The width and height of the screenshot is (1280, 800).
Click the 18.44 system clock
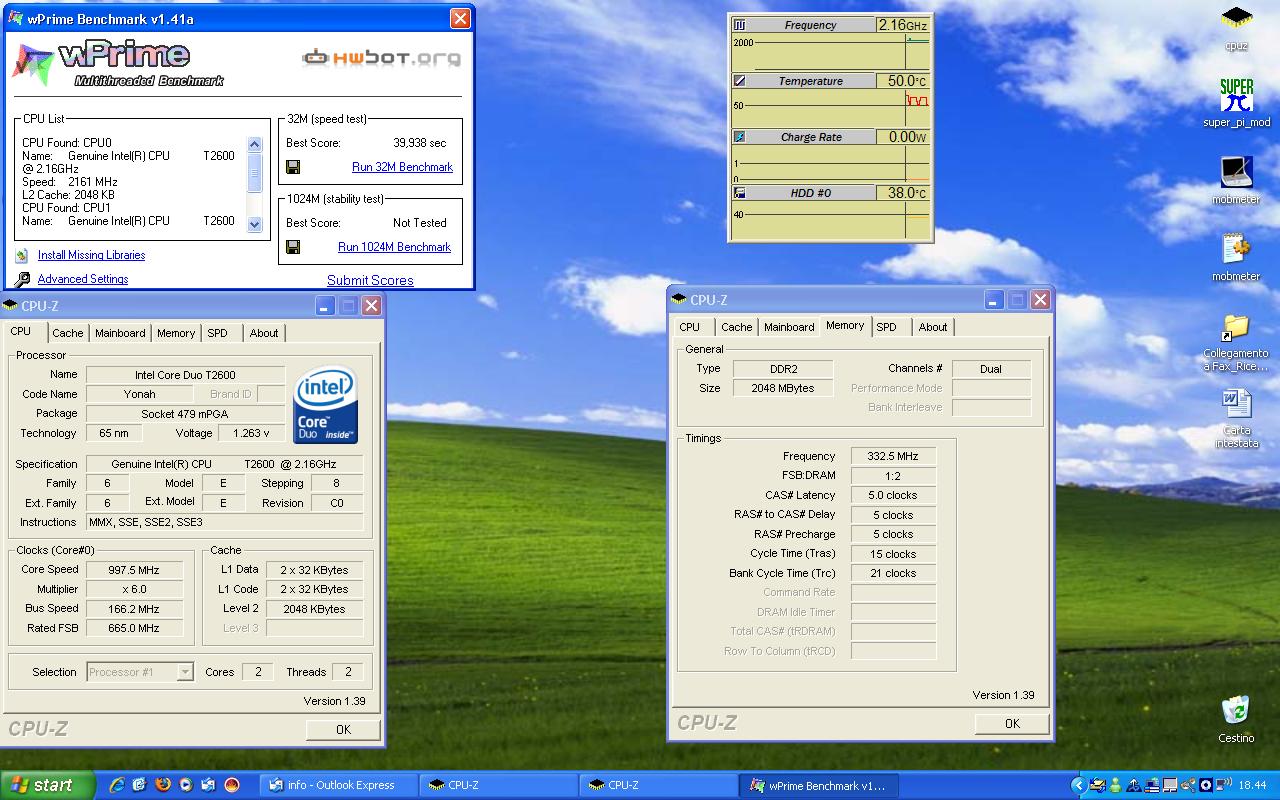click(1252, 785)
